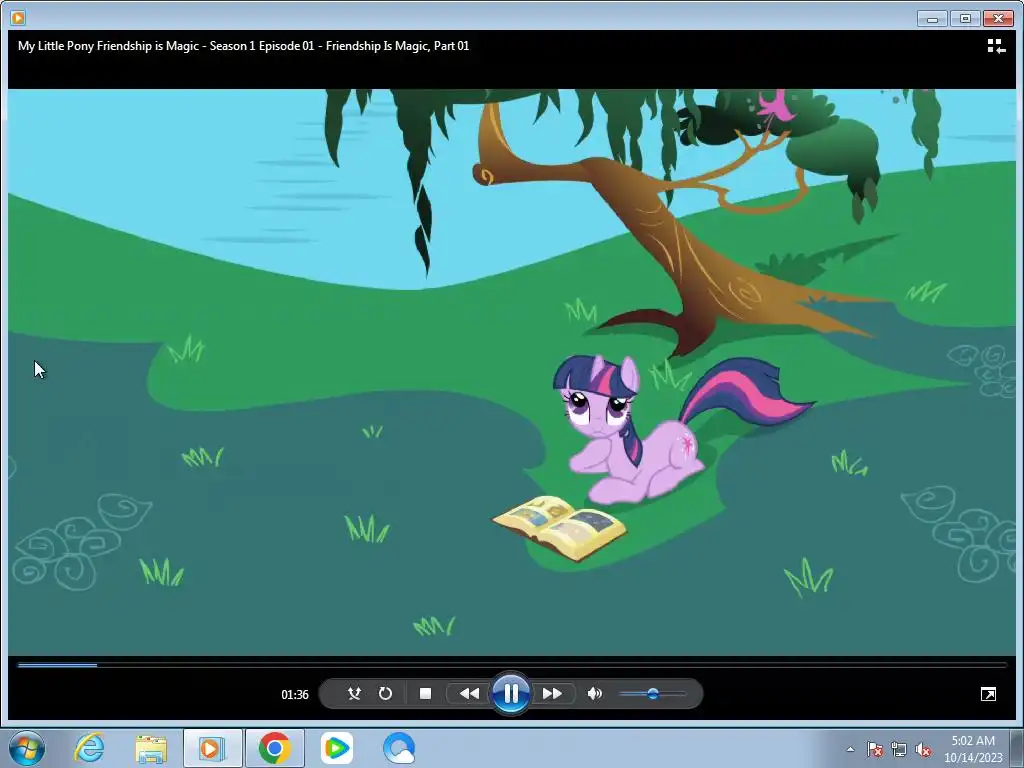
Task: Minimize the media player window
Action: 932,18
